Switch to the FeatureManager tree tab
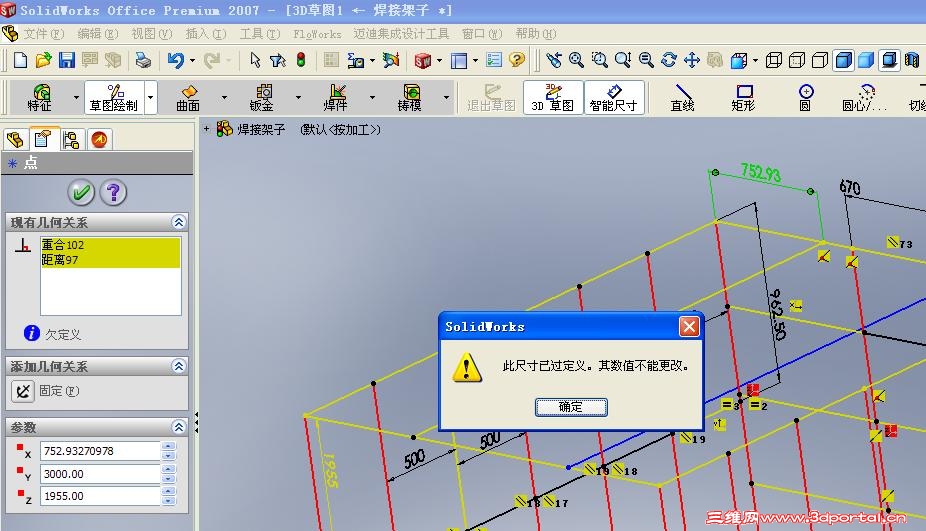Image resolution: width=926 pixels, height=531 pixels. tap(15, 140)
